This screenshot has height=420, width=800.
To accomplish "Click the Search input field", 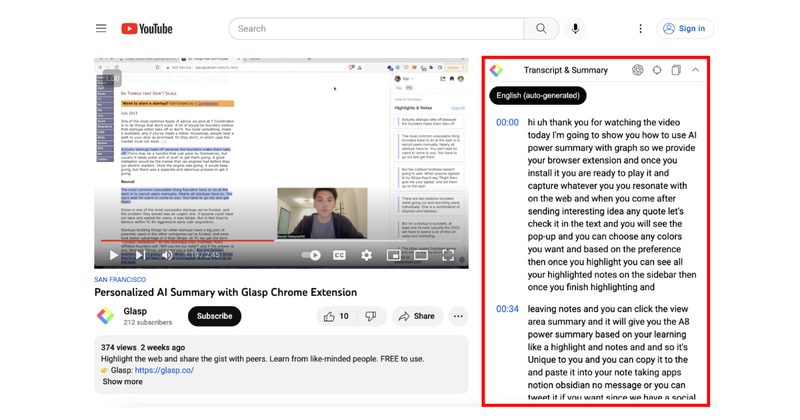I will pos(376,29).
